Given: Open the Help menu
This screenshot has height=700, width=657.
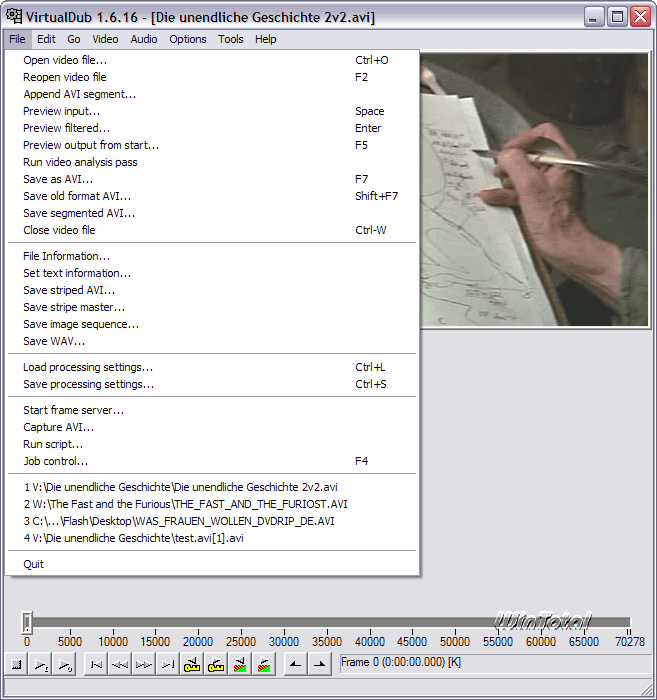Looking at the screenshot, I should 266,39.
